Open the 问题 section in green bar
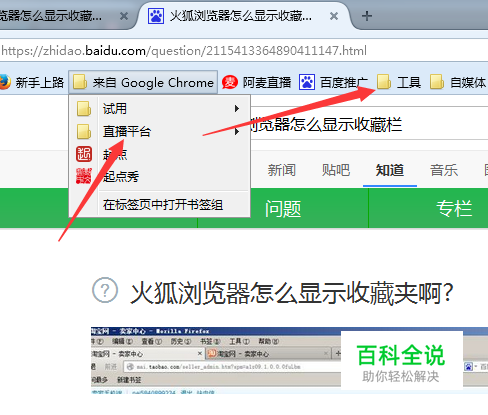The height and width of the screenshot is (415, 488). point(283,209)
